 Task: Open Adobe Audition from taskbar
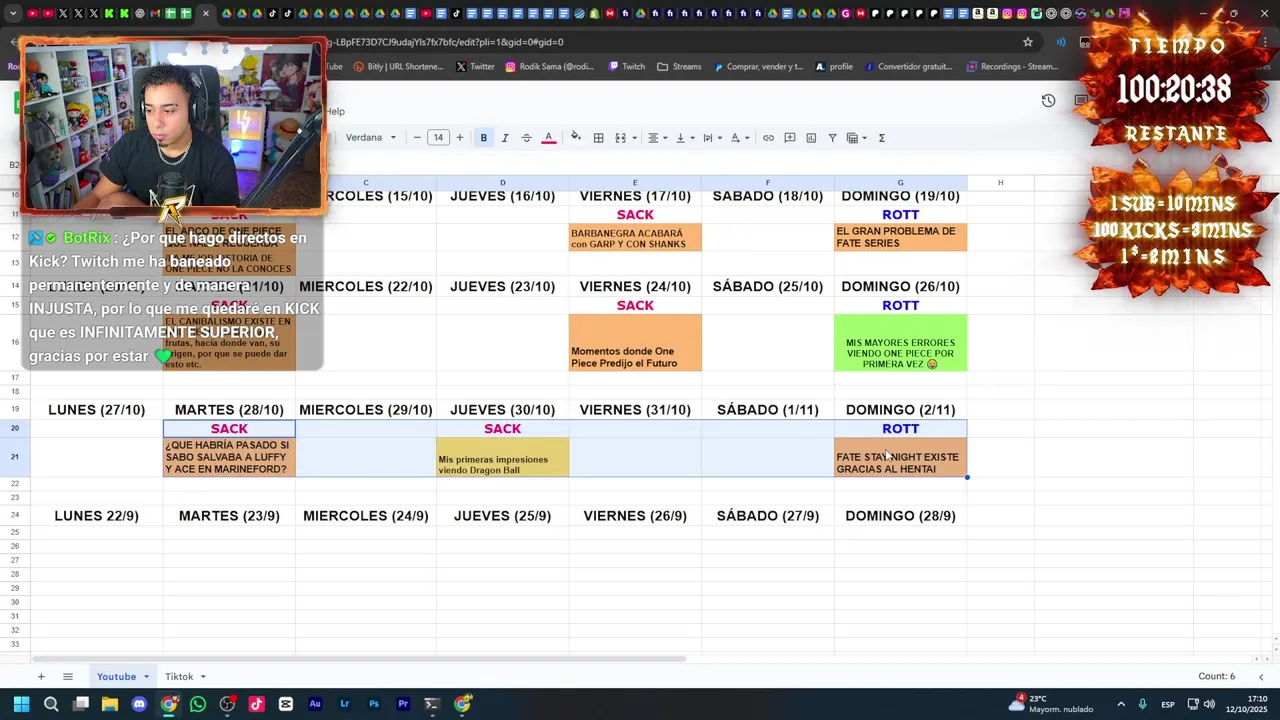coord(315,704)
